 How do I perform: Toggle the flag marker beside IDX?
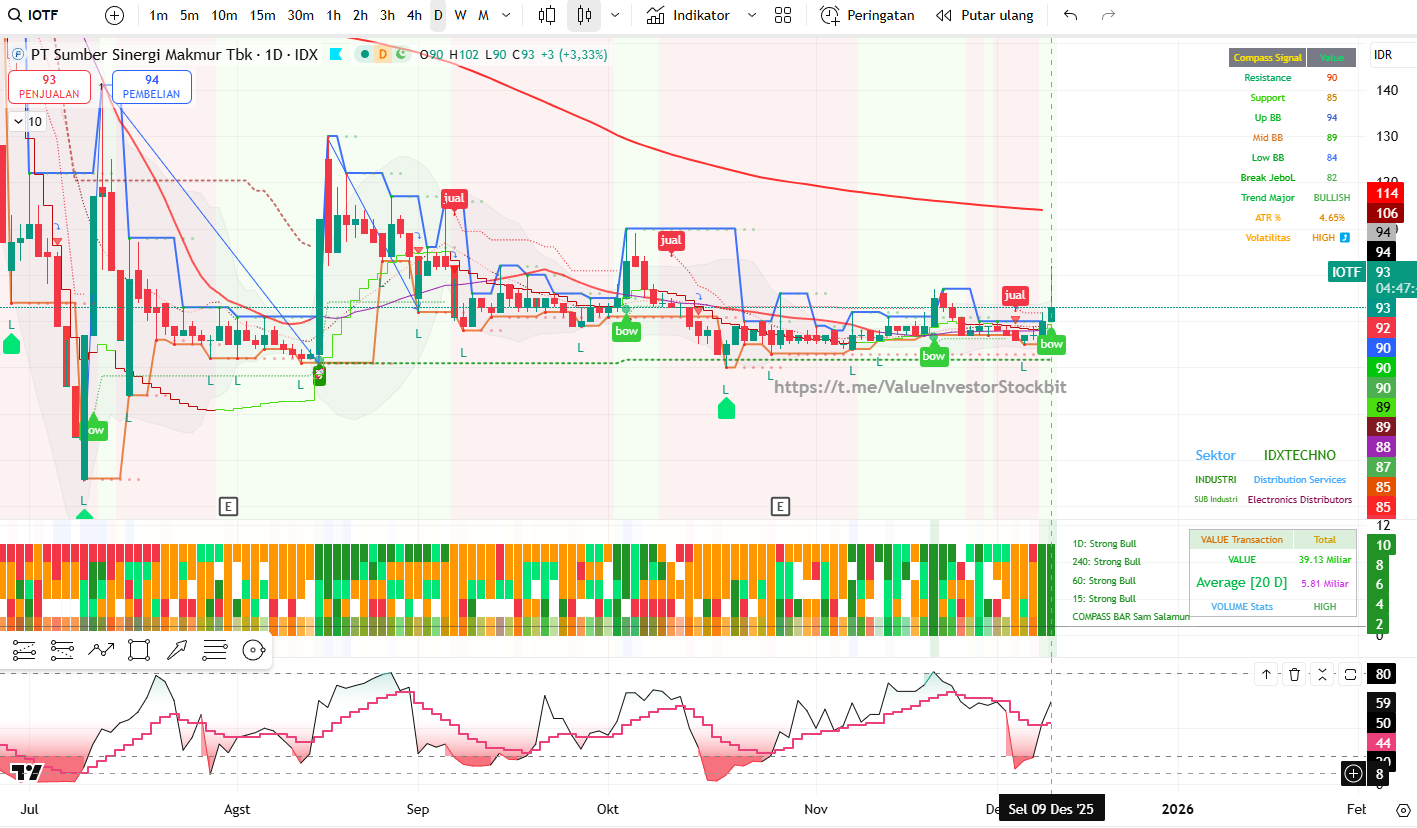pyautogui.click(x=334, y=54)
